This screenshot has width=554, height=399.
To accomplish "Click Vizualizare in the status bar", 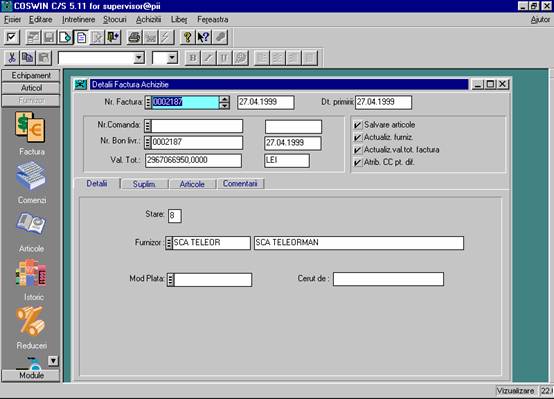I will (515, 391).
